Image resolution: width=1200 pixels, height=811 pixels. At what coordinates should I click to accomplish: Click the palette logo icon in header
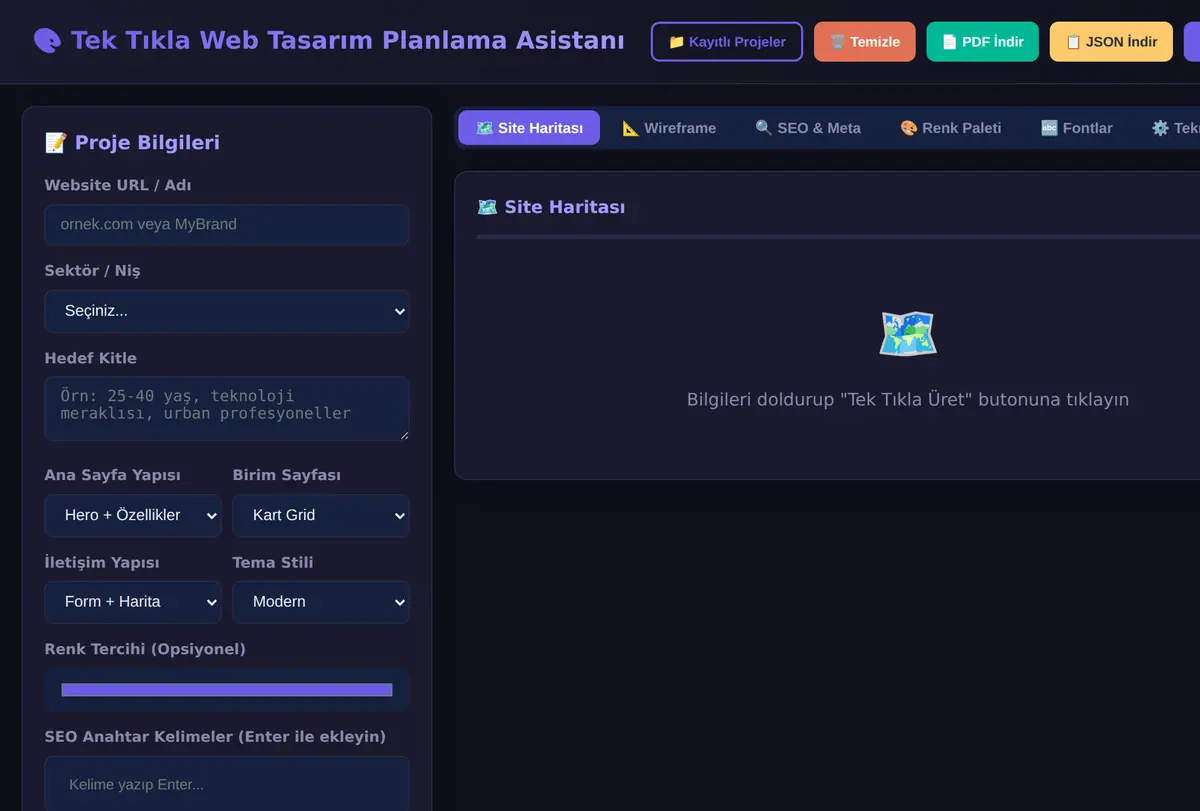coord(47,41)
